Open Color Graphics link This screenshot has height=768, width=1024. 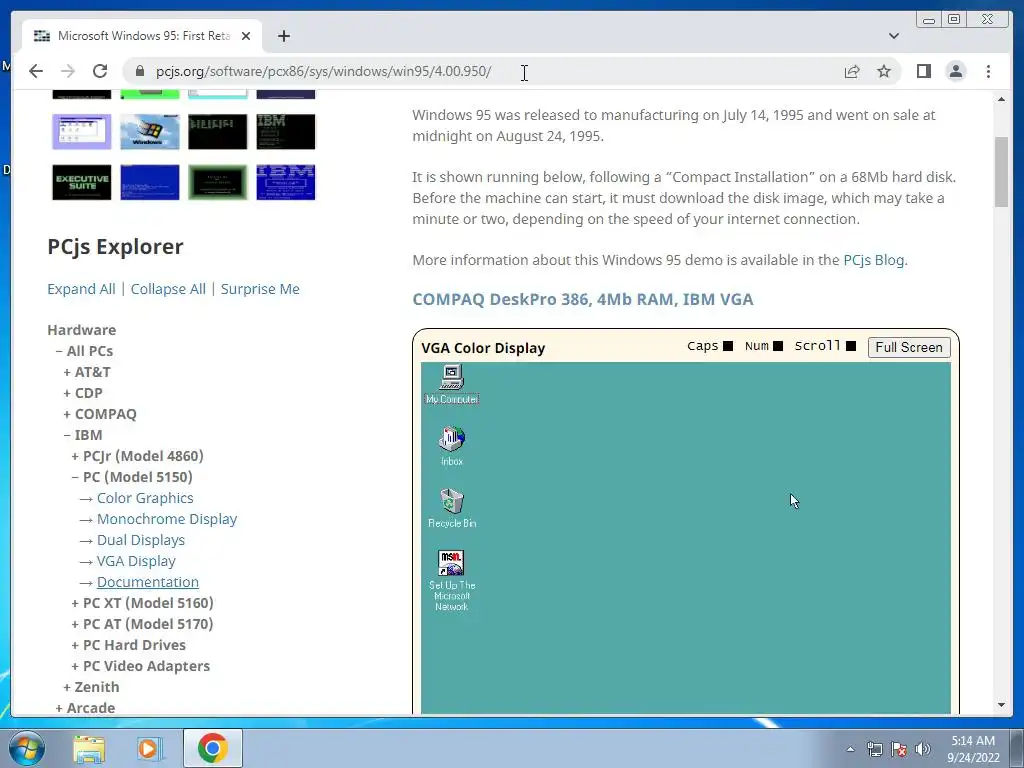pos(145,498)
